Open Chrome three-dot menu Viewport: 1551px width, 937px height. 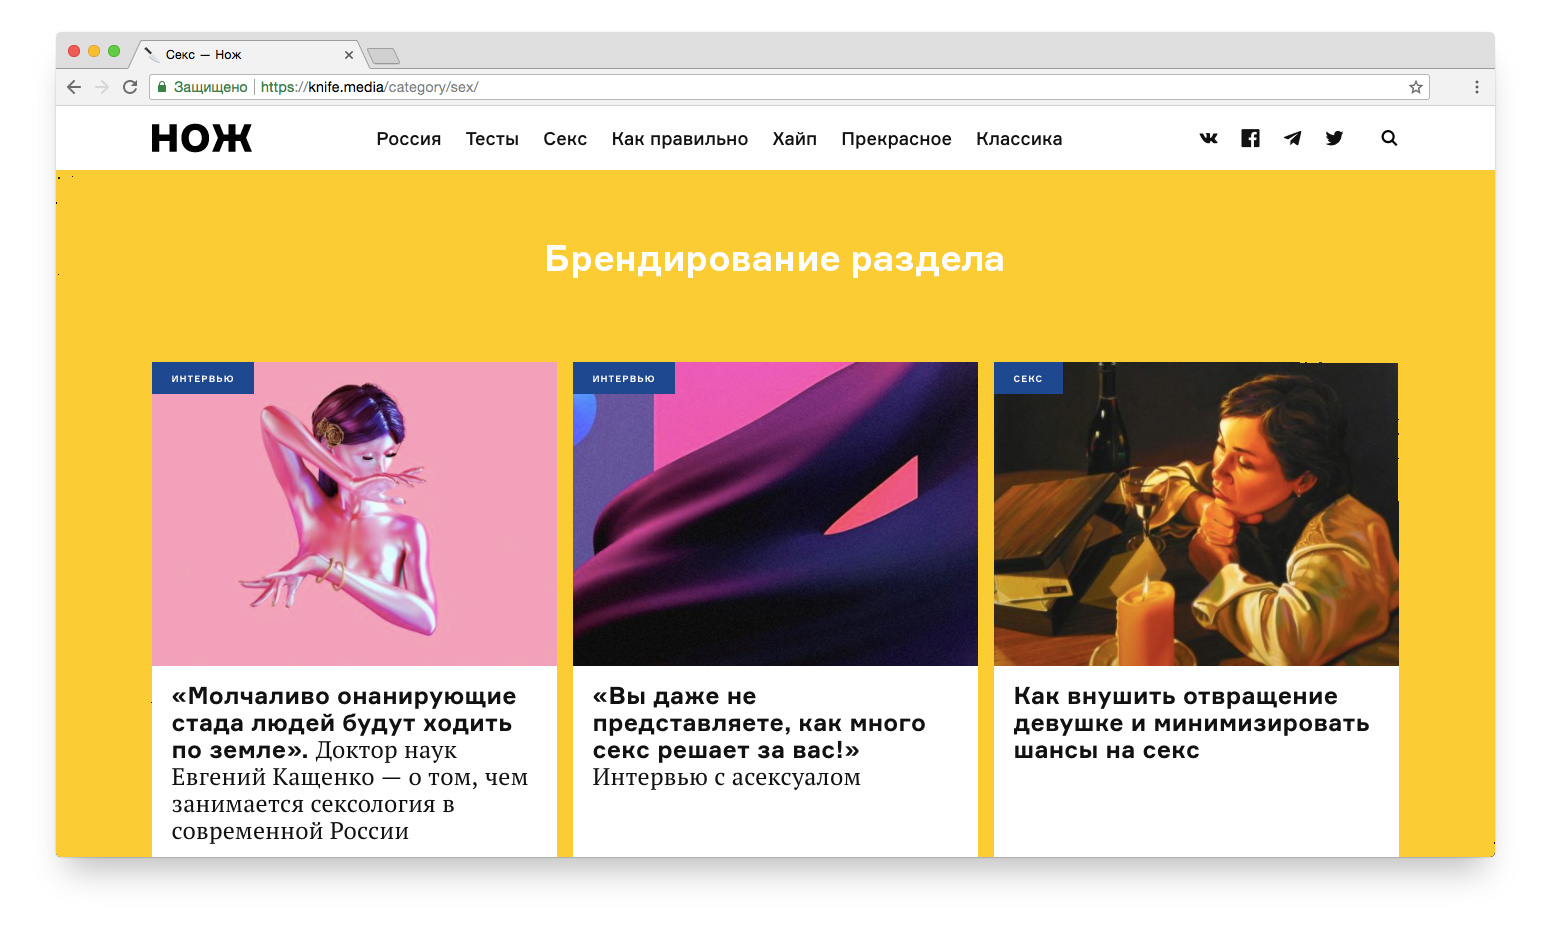tap(1477, 87)
